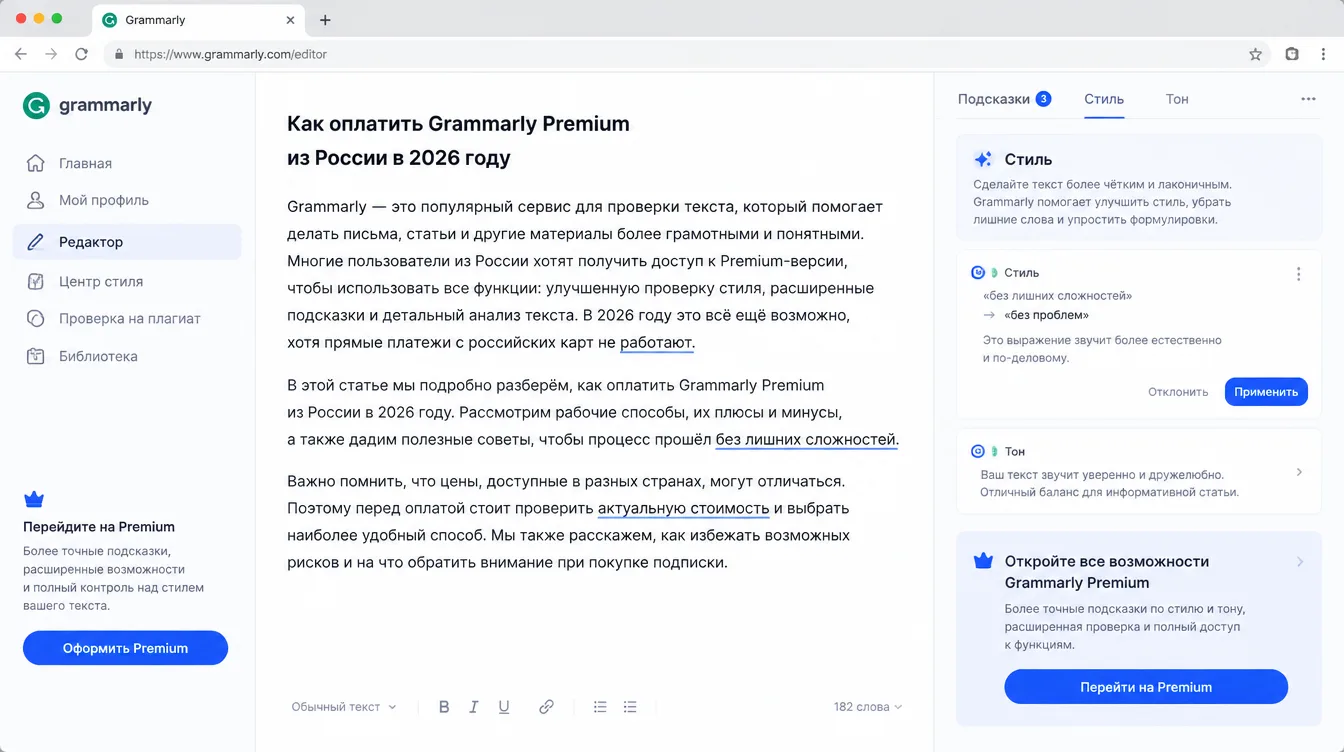The height and width of the screenshot is (752, 1344).
Task: Open three-dot menu beside Тон tab
Action: coord(1308,99)
